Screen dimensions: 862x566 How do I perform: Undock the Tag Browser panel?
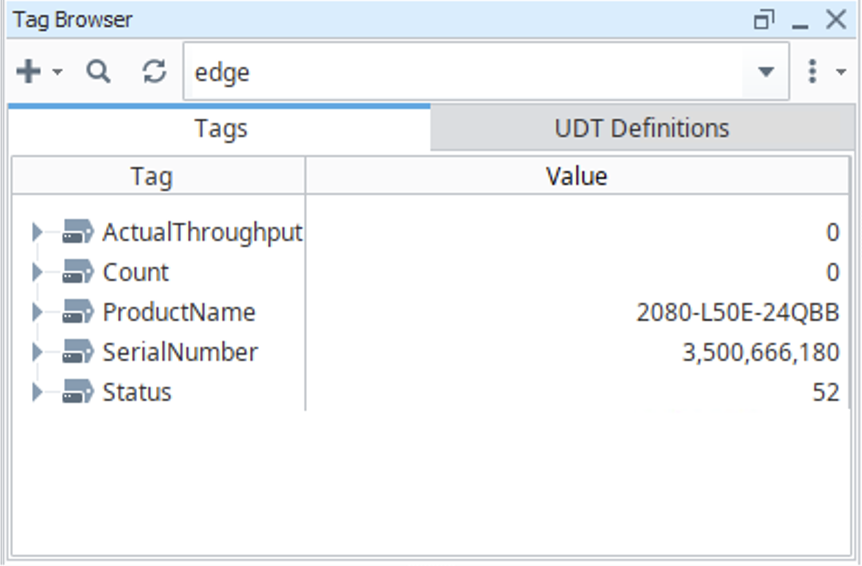point(764,20)
